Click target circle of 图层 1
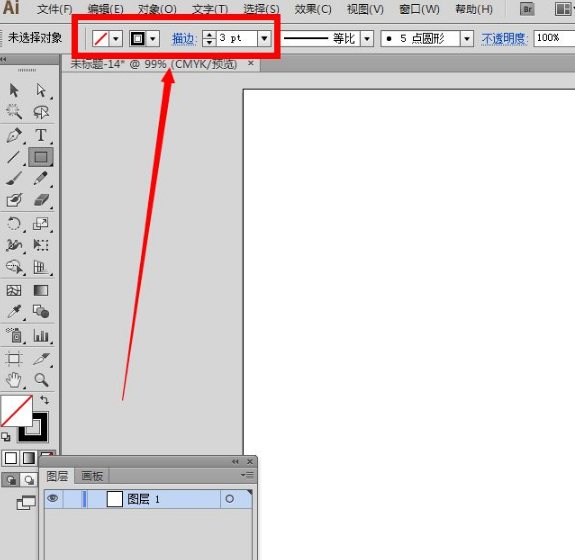This screenshot has width=575, height=560. tap(230, 499)
